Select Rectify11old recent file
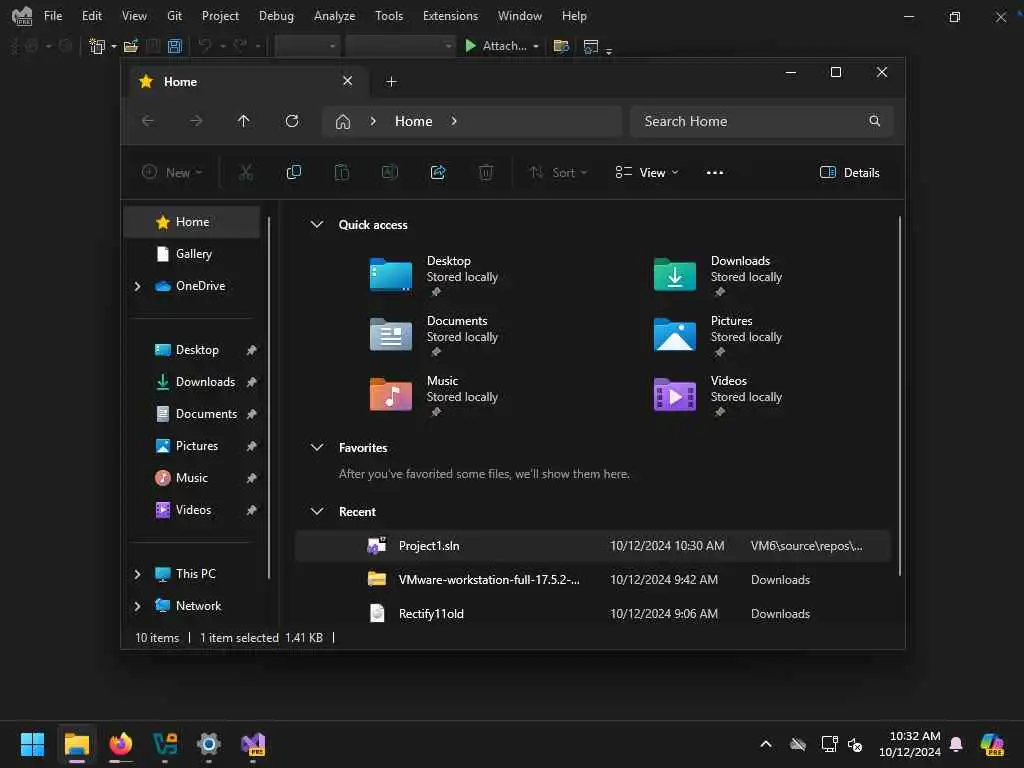1024x768 pixels. coord(592,614)
